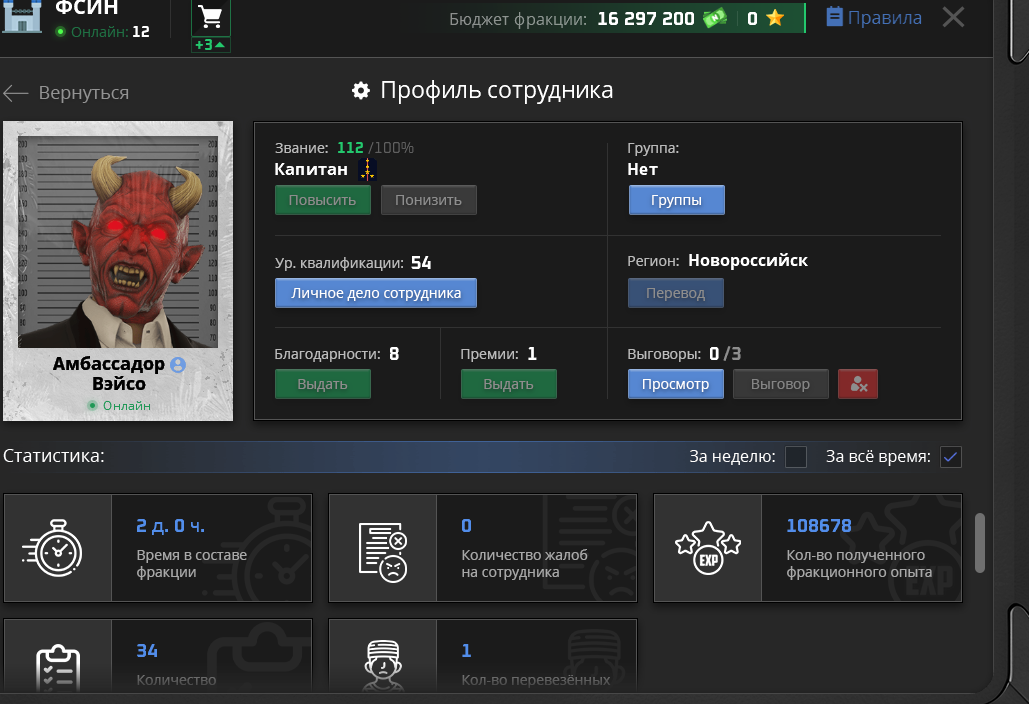Open the Правила rules link
The width and height of the screenshot is (1029, 704).
[x=873, y=18]
